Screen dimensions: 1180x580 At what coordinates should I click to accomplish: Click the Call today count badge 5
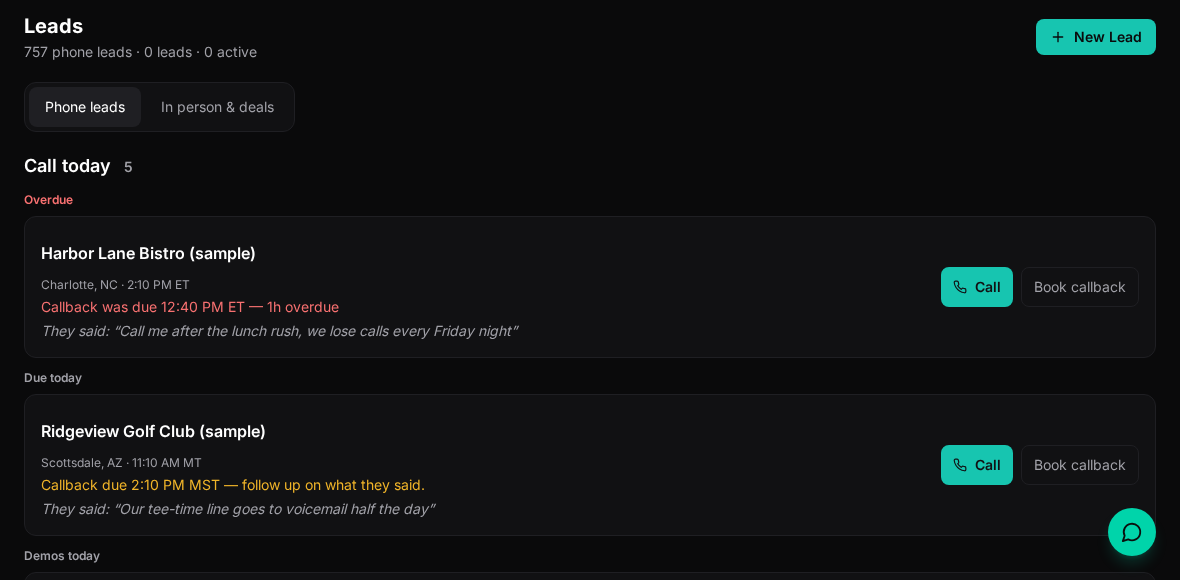pos(128,167)
